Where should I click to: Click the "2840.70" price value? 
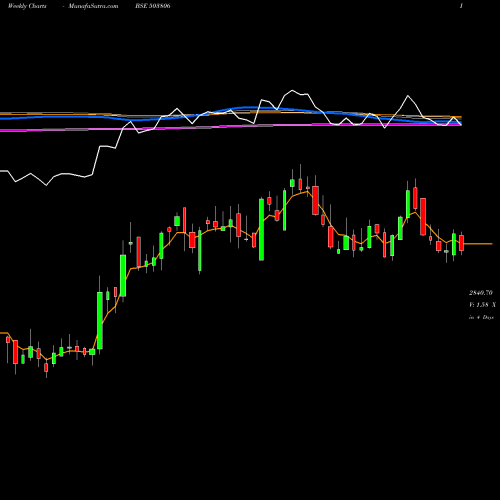[x=481, y=293]
